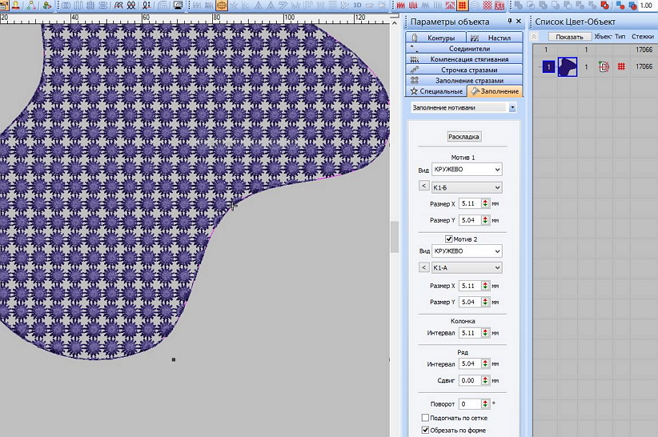Uncheck Обрезать по форме option
The height and width of the screenshot is (437, 658).
click(x=425, y=430)
